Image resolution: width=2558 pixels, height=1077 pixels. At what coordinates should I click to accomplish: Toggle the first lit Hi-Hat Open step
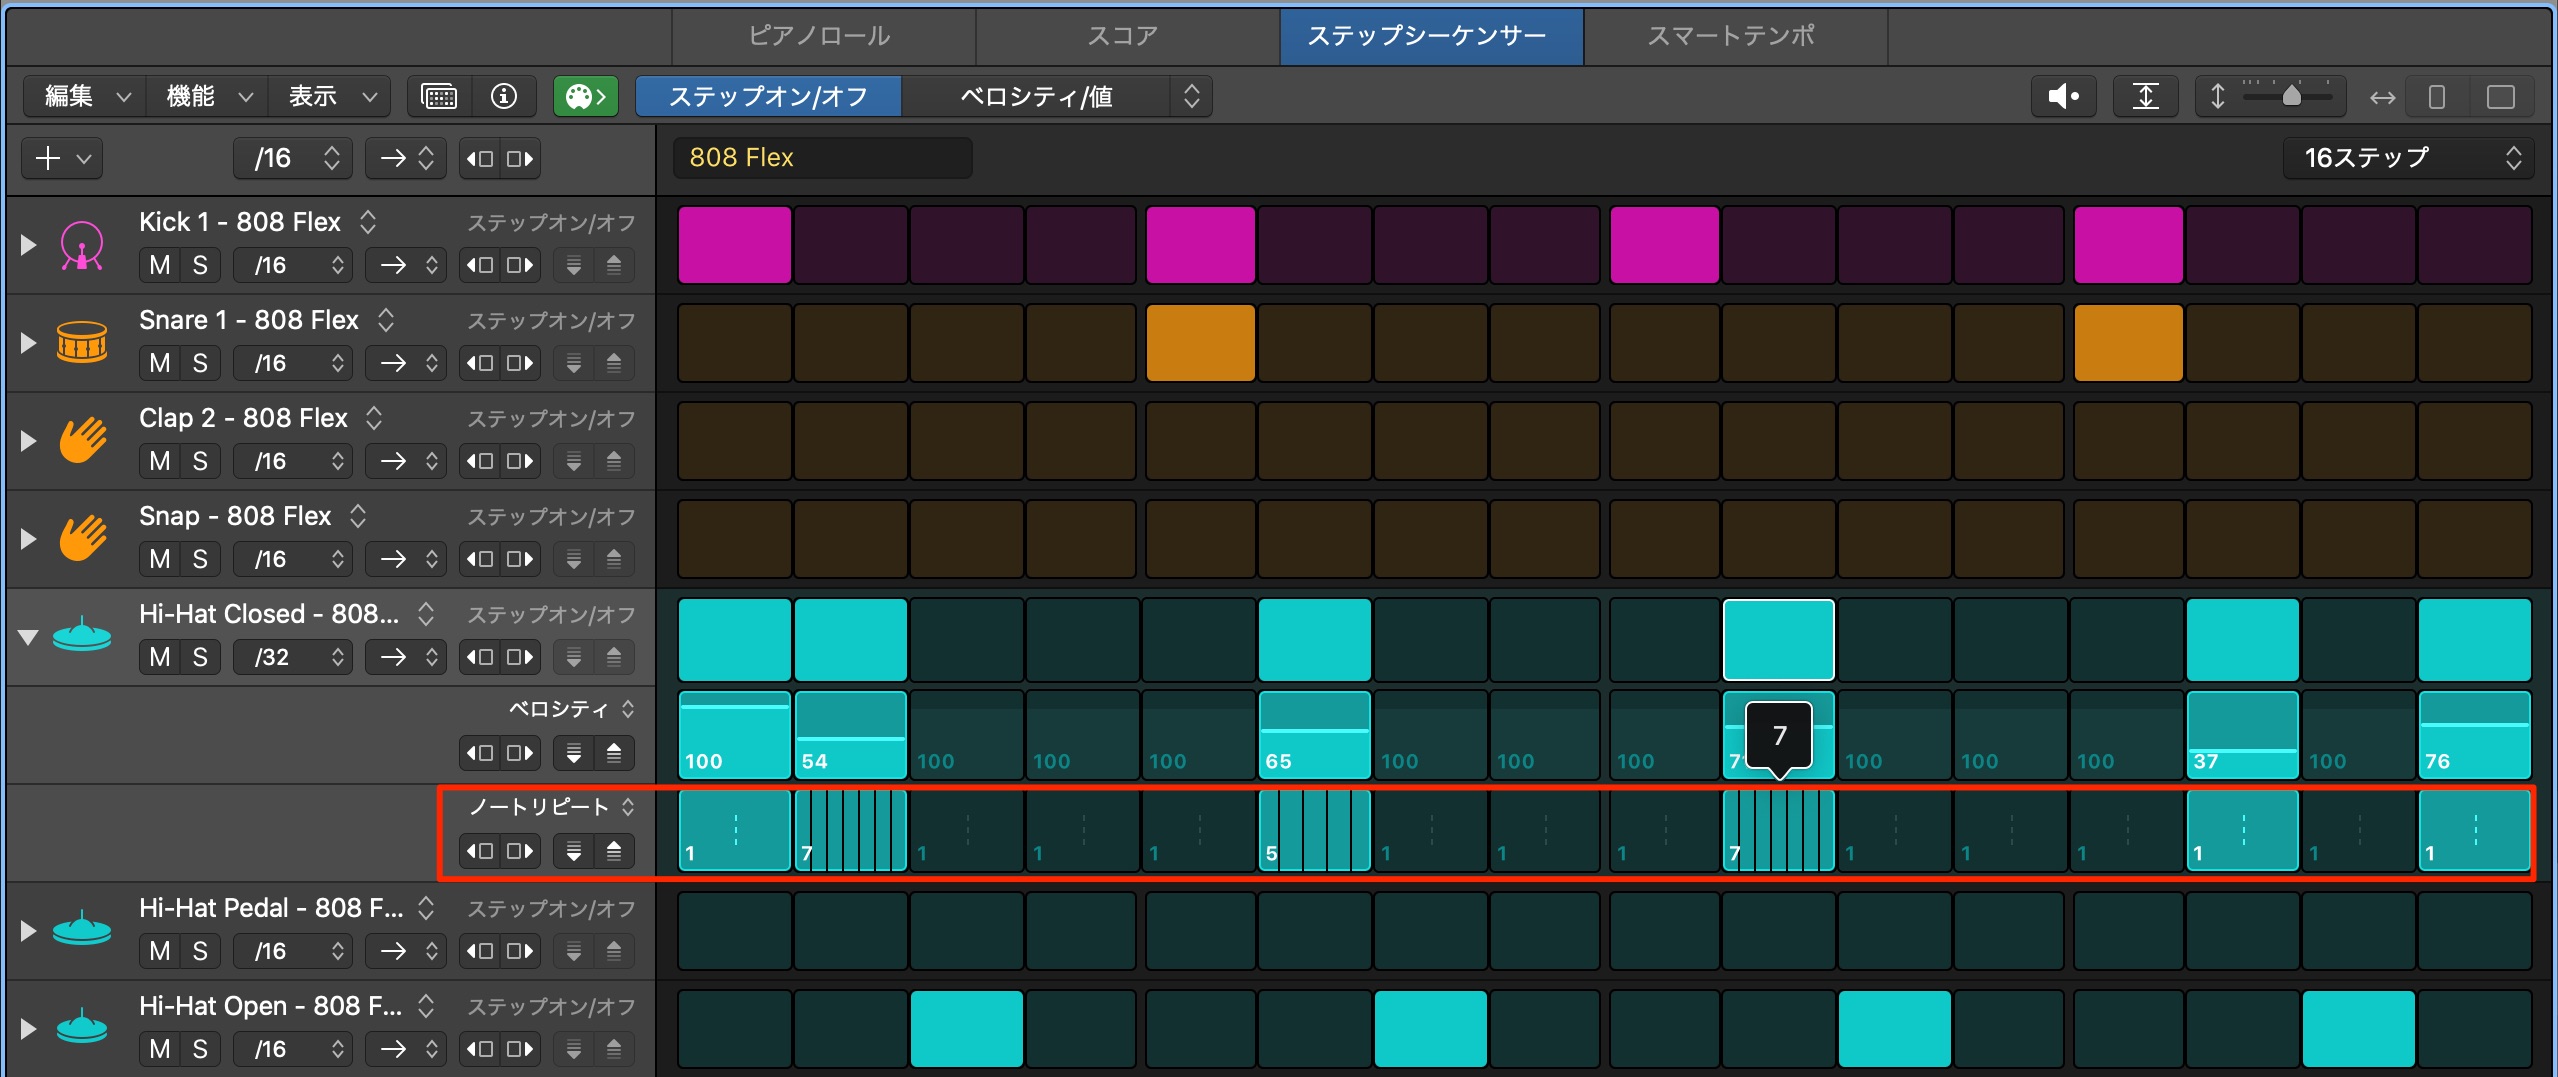(966, 1029)
